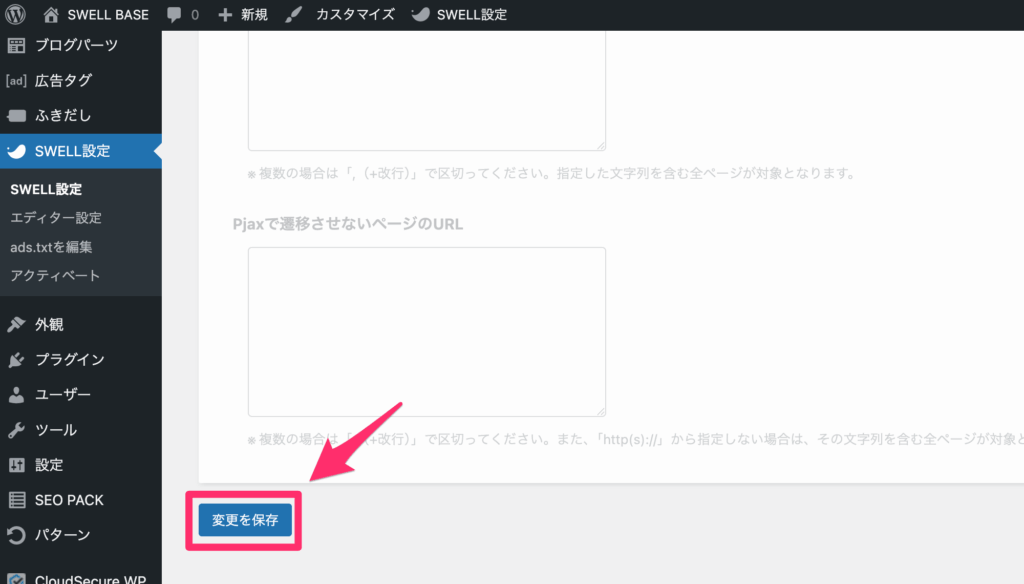Click the plus icon for 新規
Image resolution: width=1024 pixels, height=584 pixels.
pyautogui.click(x=225, y=15)
